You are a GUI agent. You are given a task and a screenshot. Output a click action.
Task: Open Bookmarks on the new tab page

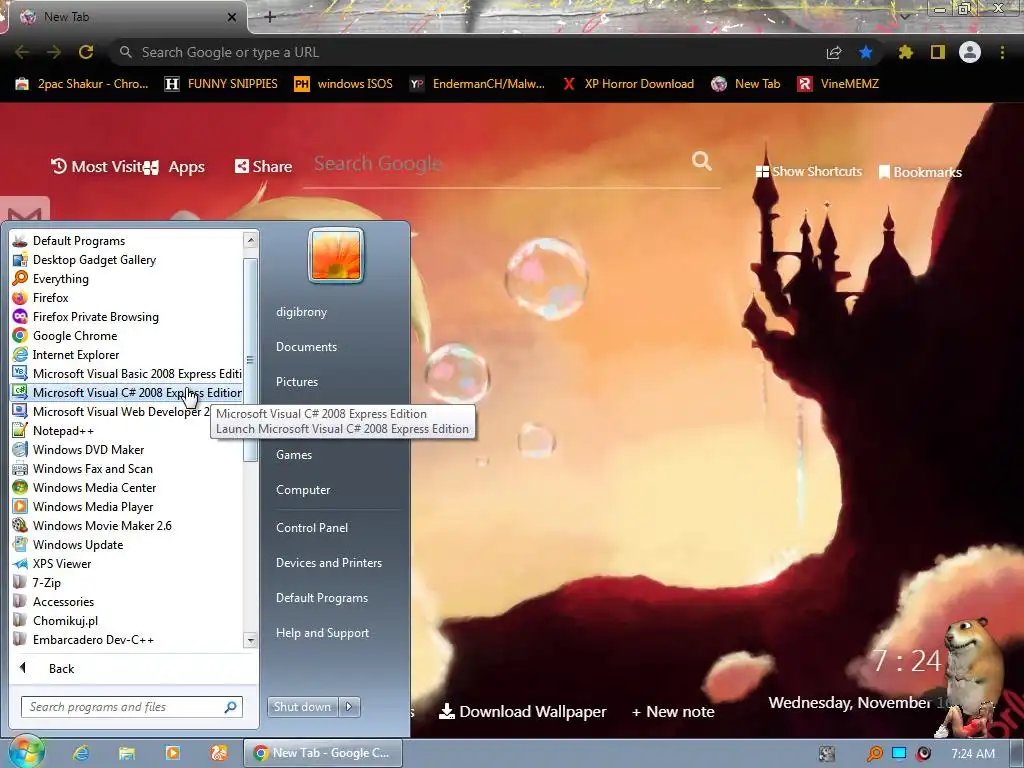tap(920, 172)
